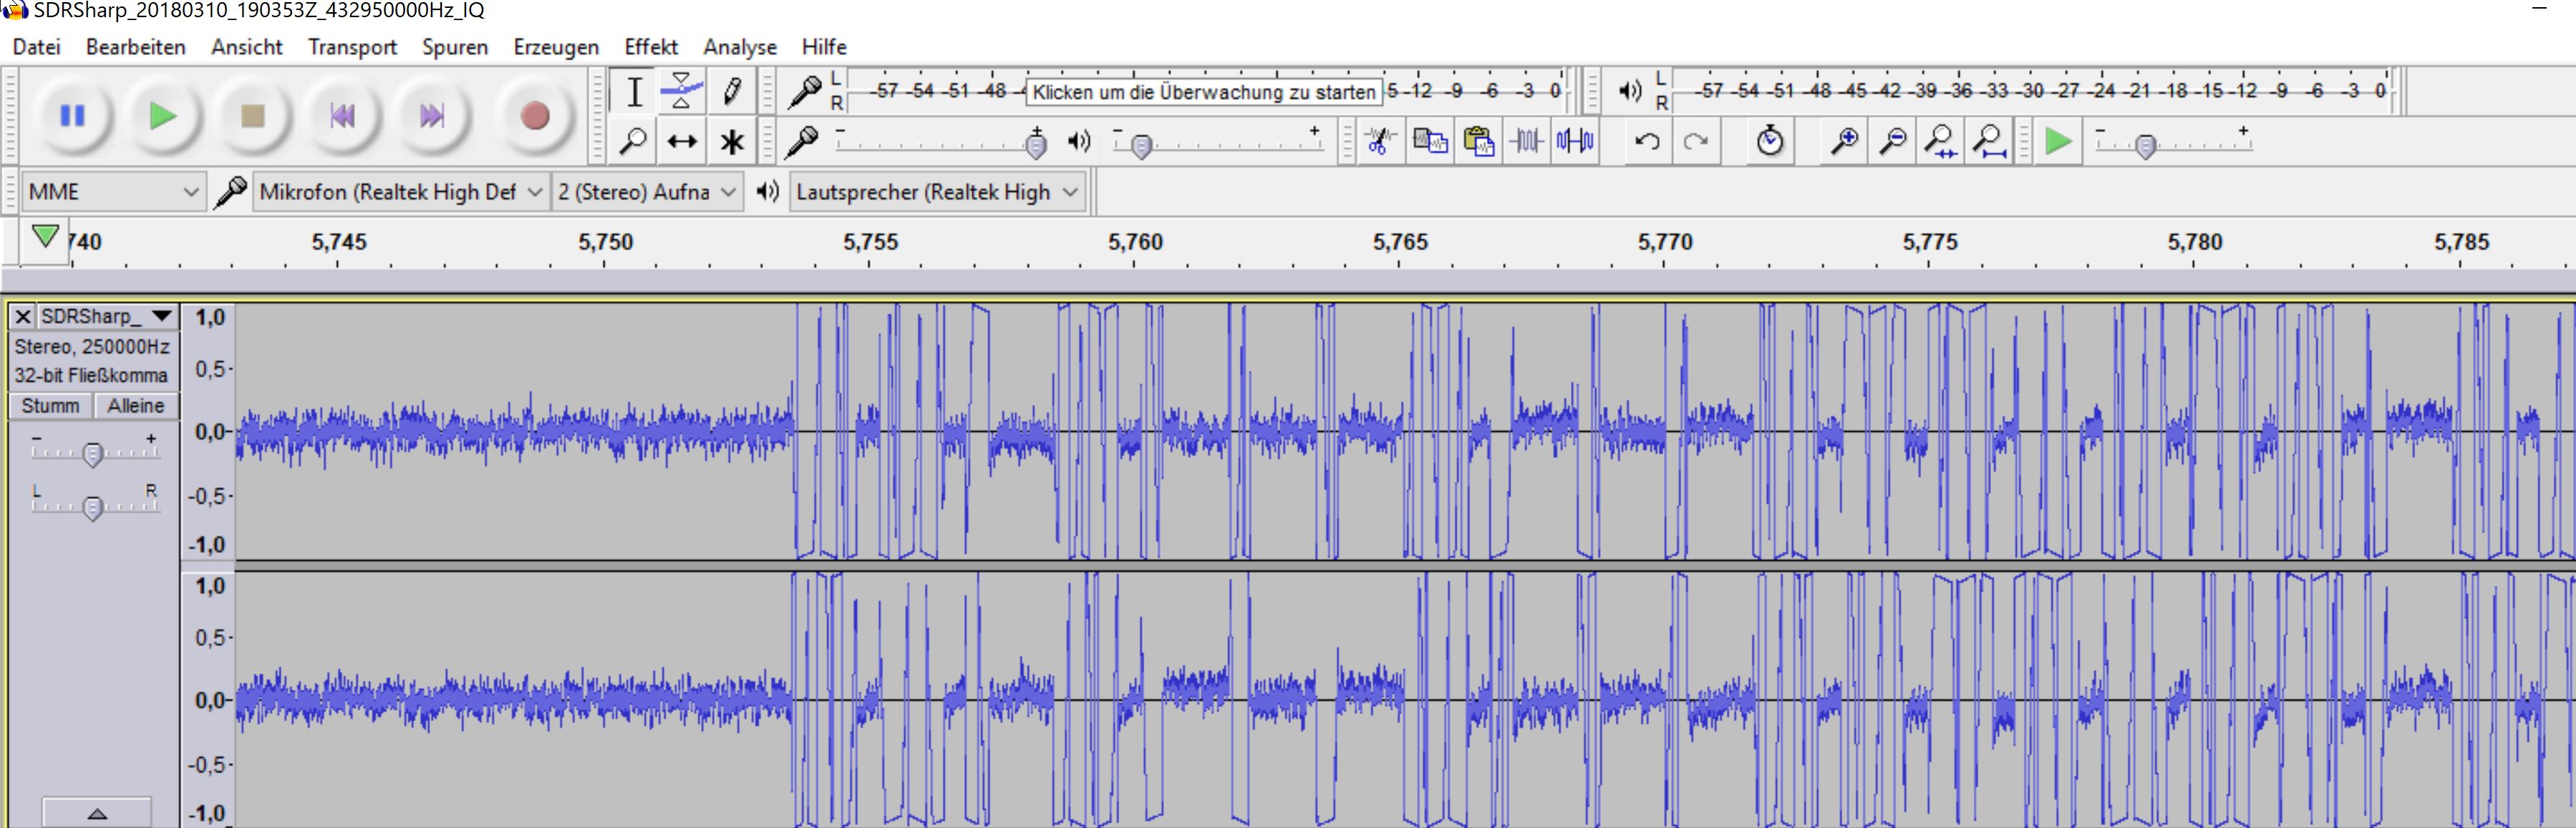Adjust the recording volume slider
Image resolution: width=2576 pixels, height=828 pixels.
[x=941, y=144]
